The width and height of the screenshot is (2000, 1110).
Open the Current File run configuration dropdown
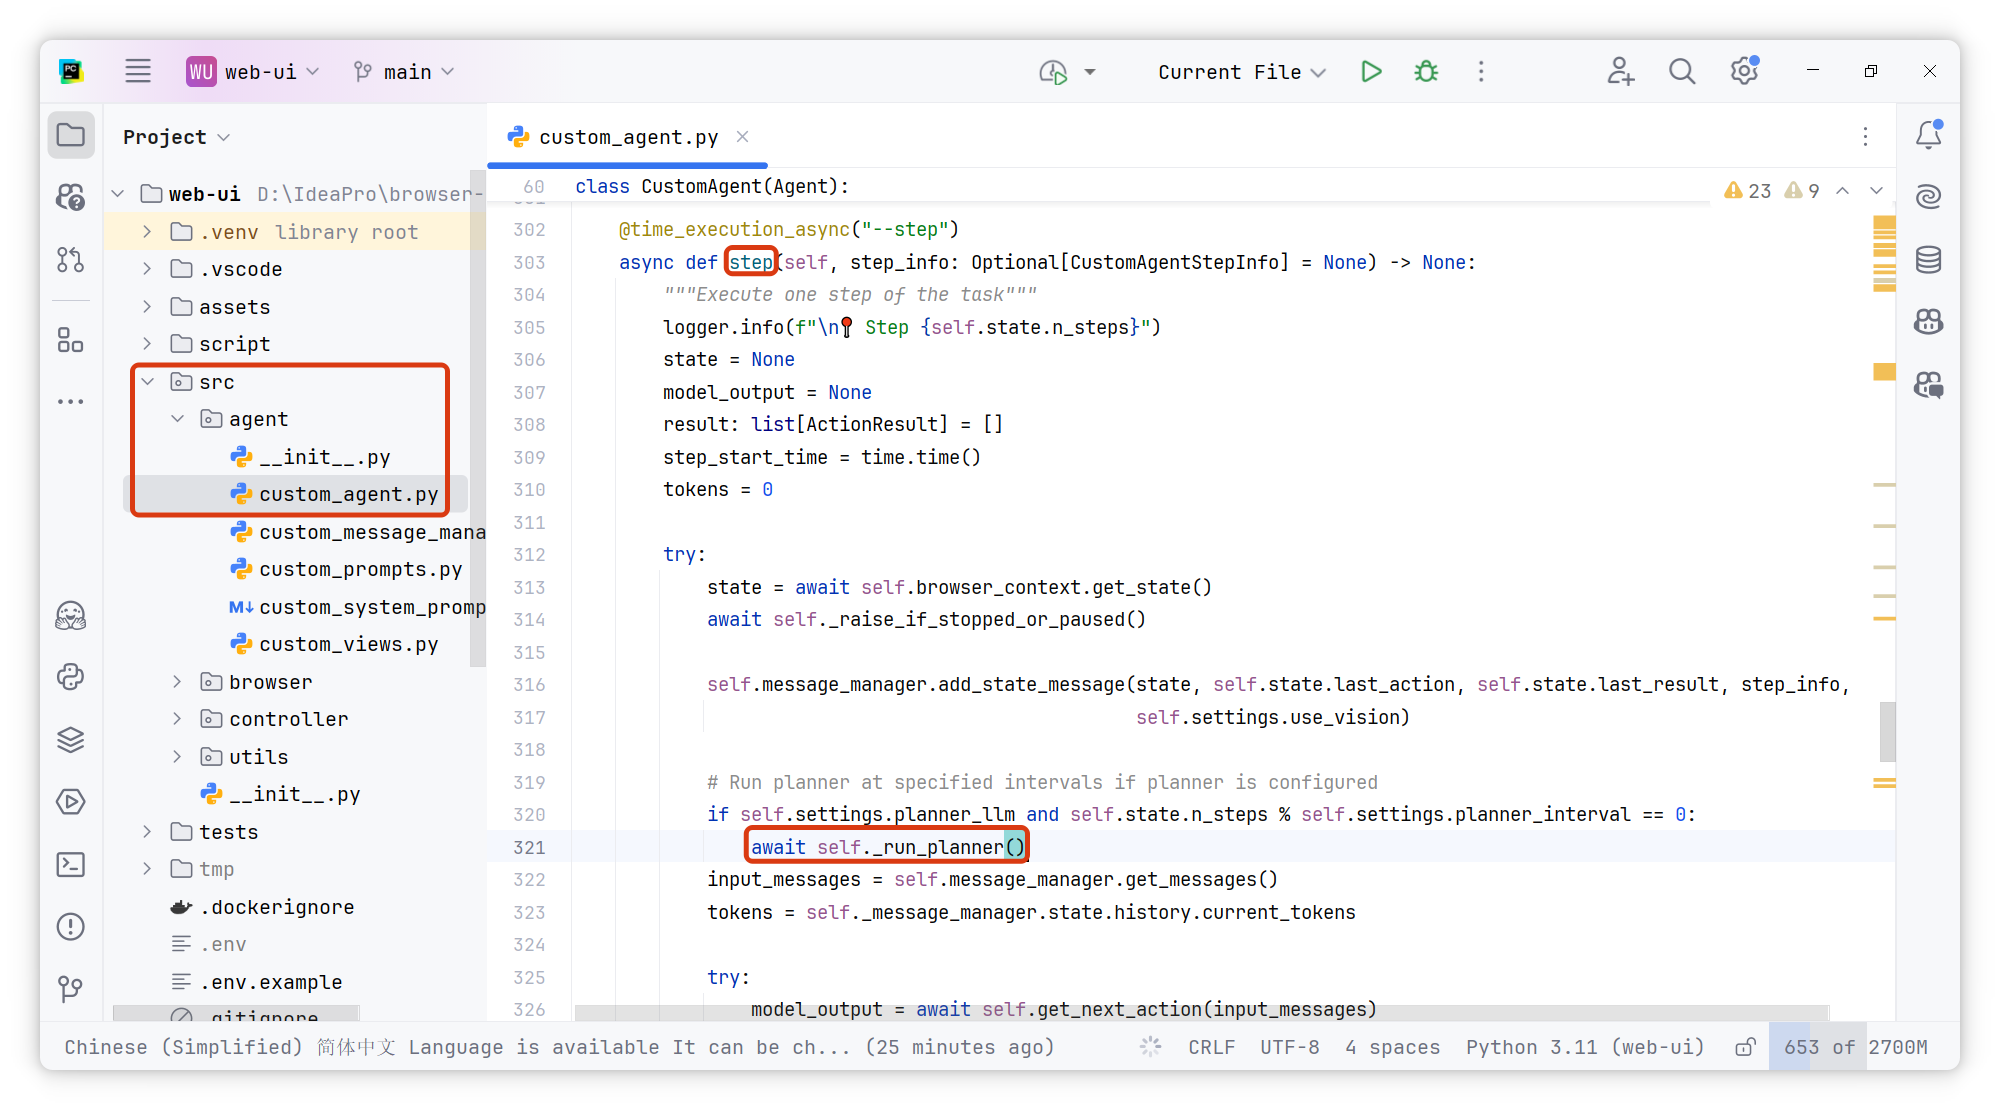coord(1242,71)
